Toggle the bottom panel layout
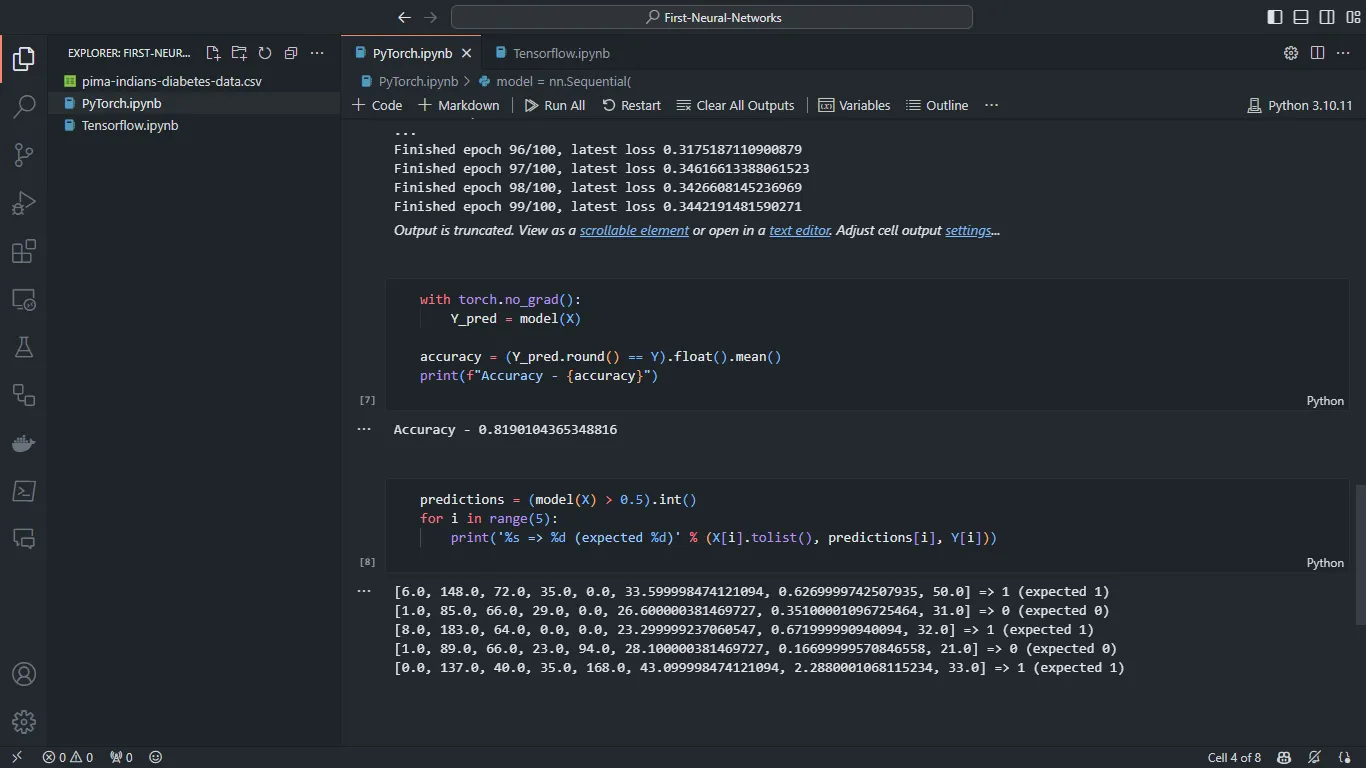1366x768 pixels. (1301, 17)
